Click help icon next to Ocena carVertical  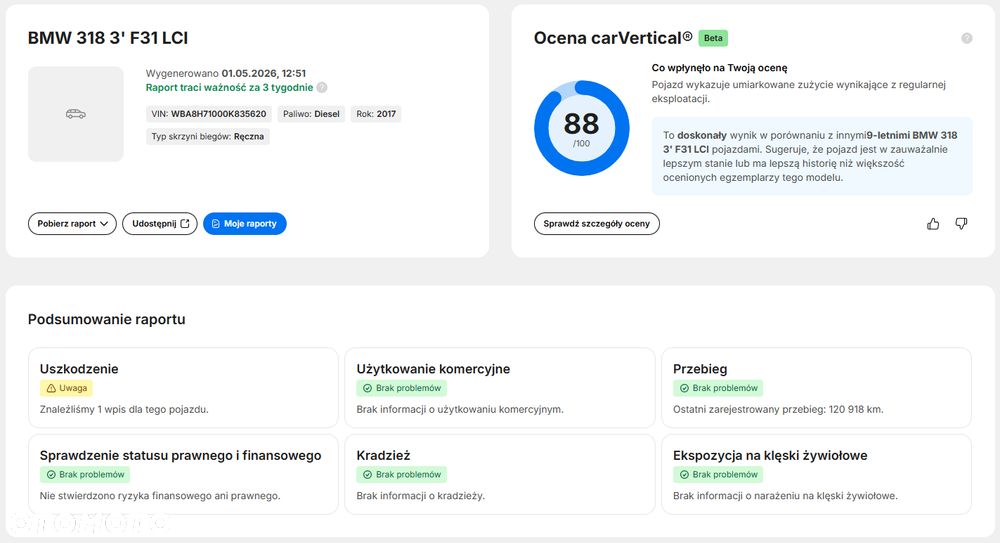click(x=967, y=38)
